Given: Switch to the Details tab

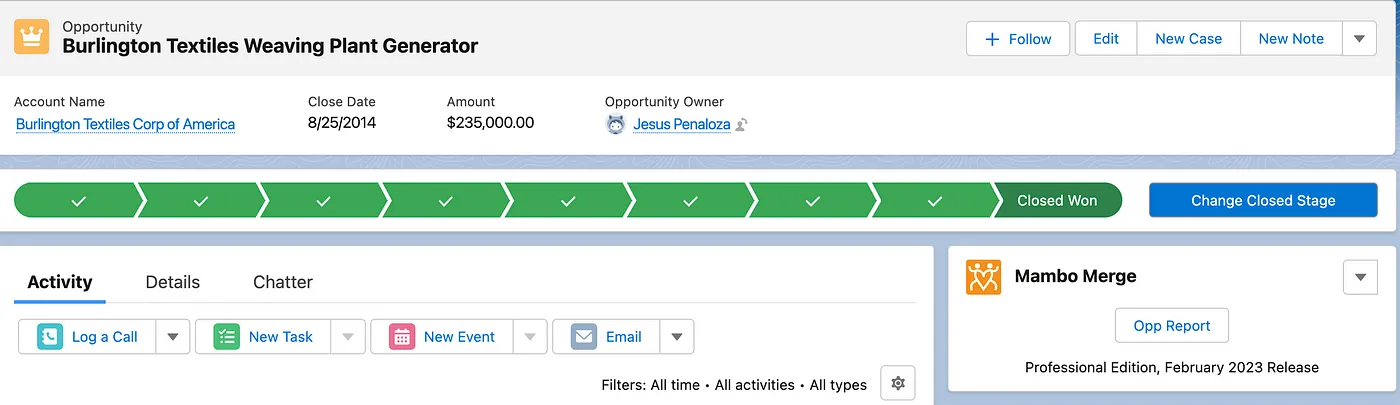Looking at the screenshot, I should (173, 282).
